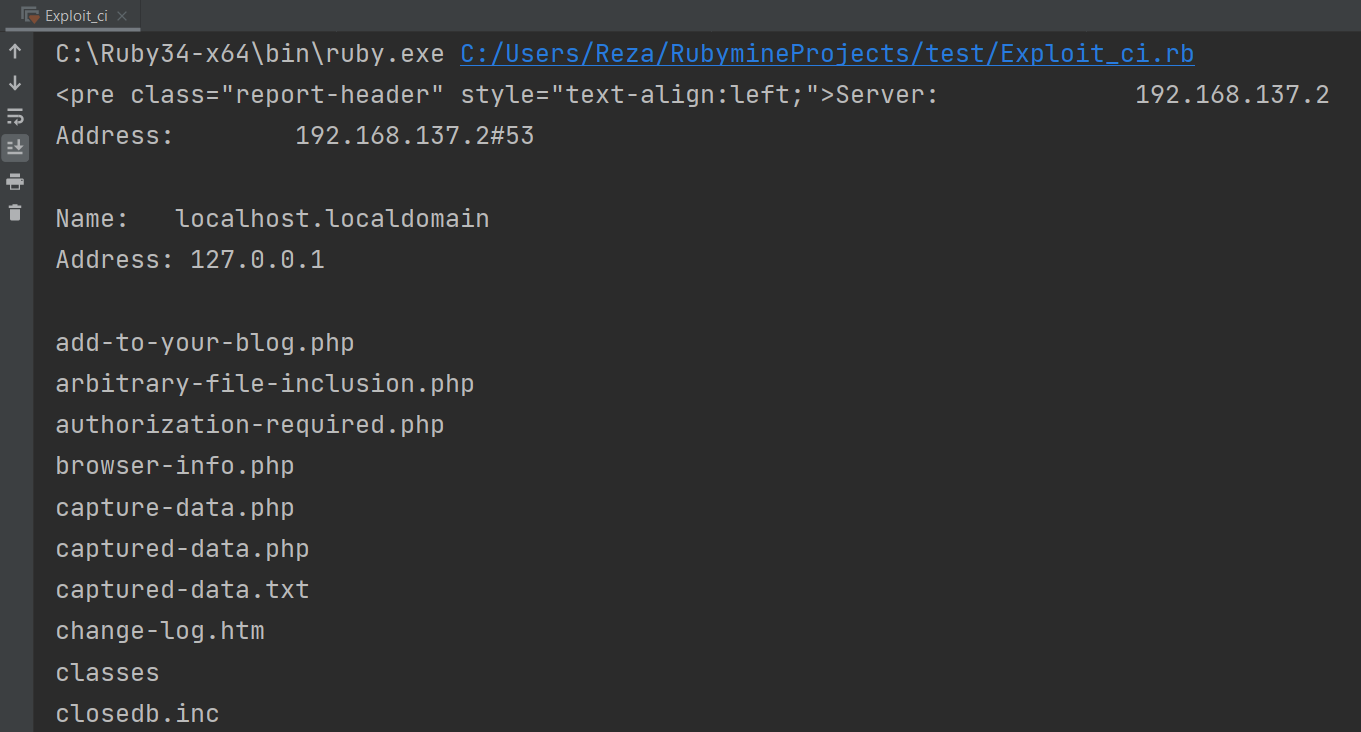Toggle the Scroll to End icon

pyautogui.click(x=15, y=148)
